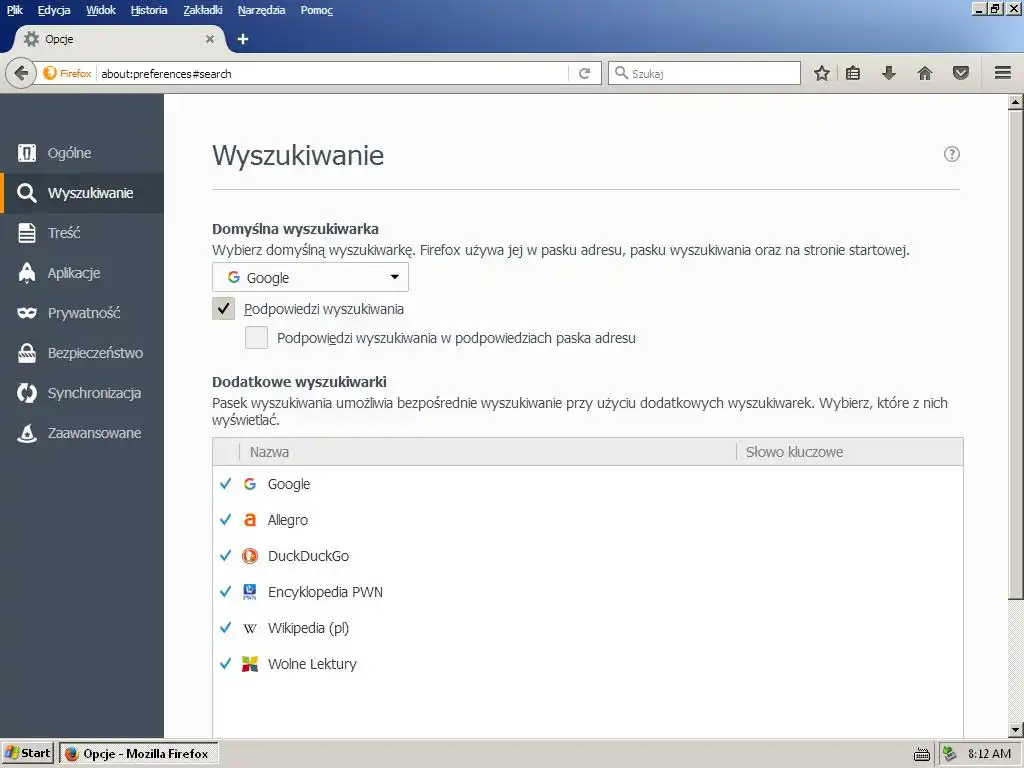Click the keyboard icon in the system tray
The width and height of the screenshot is (1024, 768).
[x=922, y=754]
